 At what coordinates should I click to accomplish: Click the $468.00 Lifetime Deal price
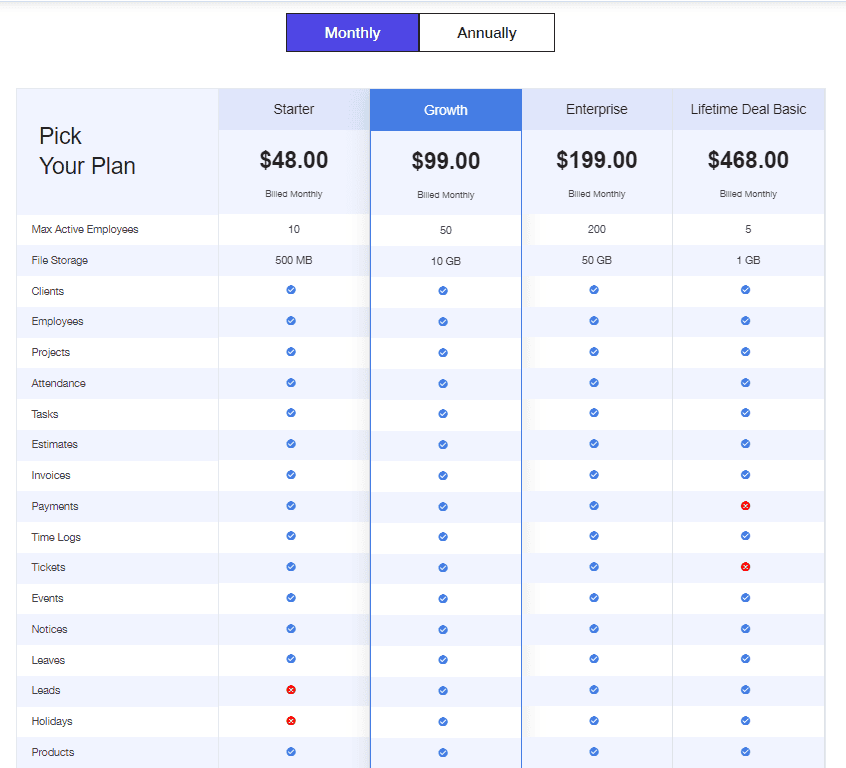tap(748, 160)
